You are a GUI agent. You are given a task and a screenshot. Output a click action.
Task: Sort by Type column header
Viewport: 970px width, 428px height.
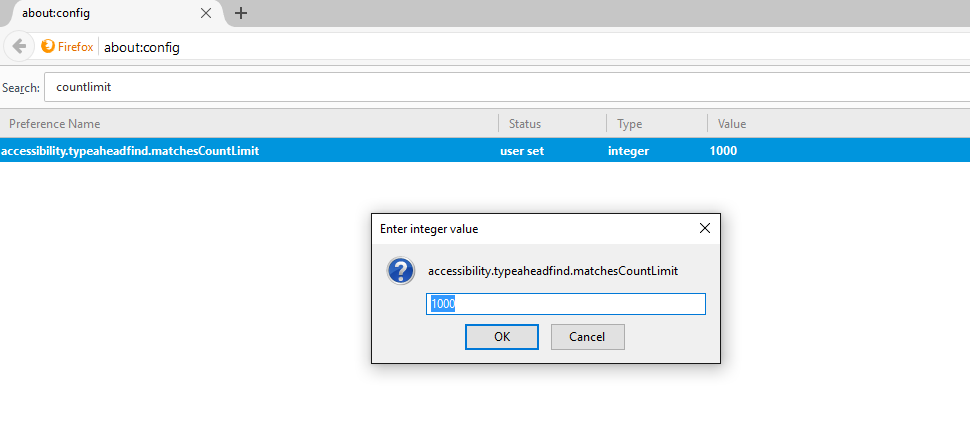[x=655, y=124]
